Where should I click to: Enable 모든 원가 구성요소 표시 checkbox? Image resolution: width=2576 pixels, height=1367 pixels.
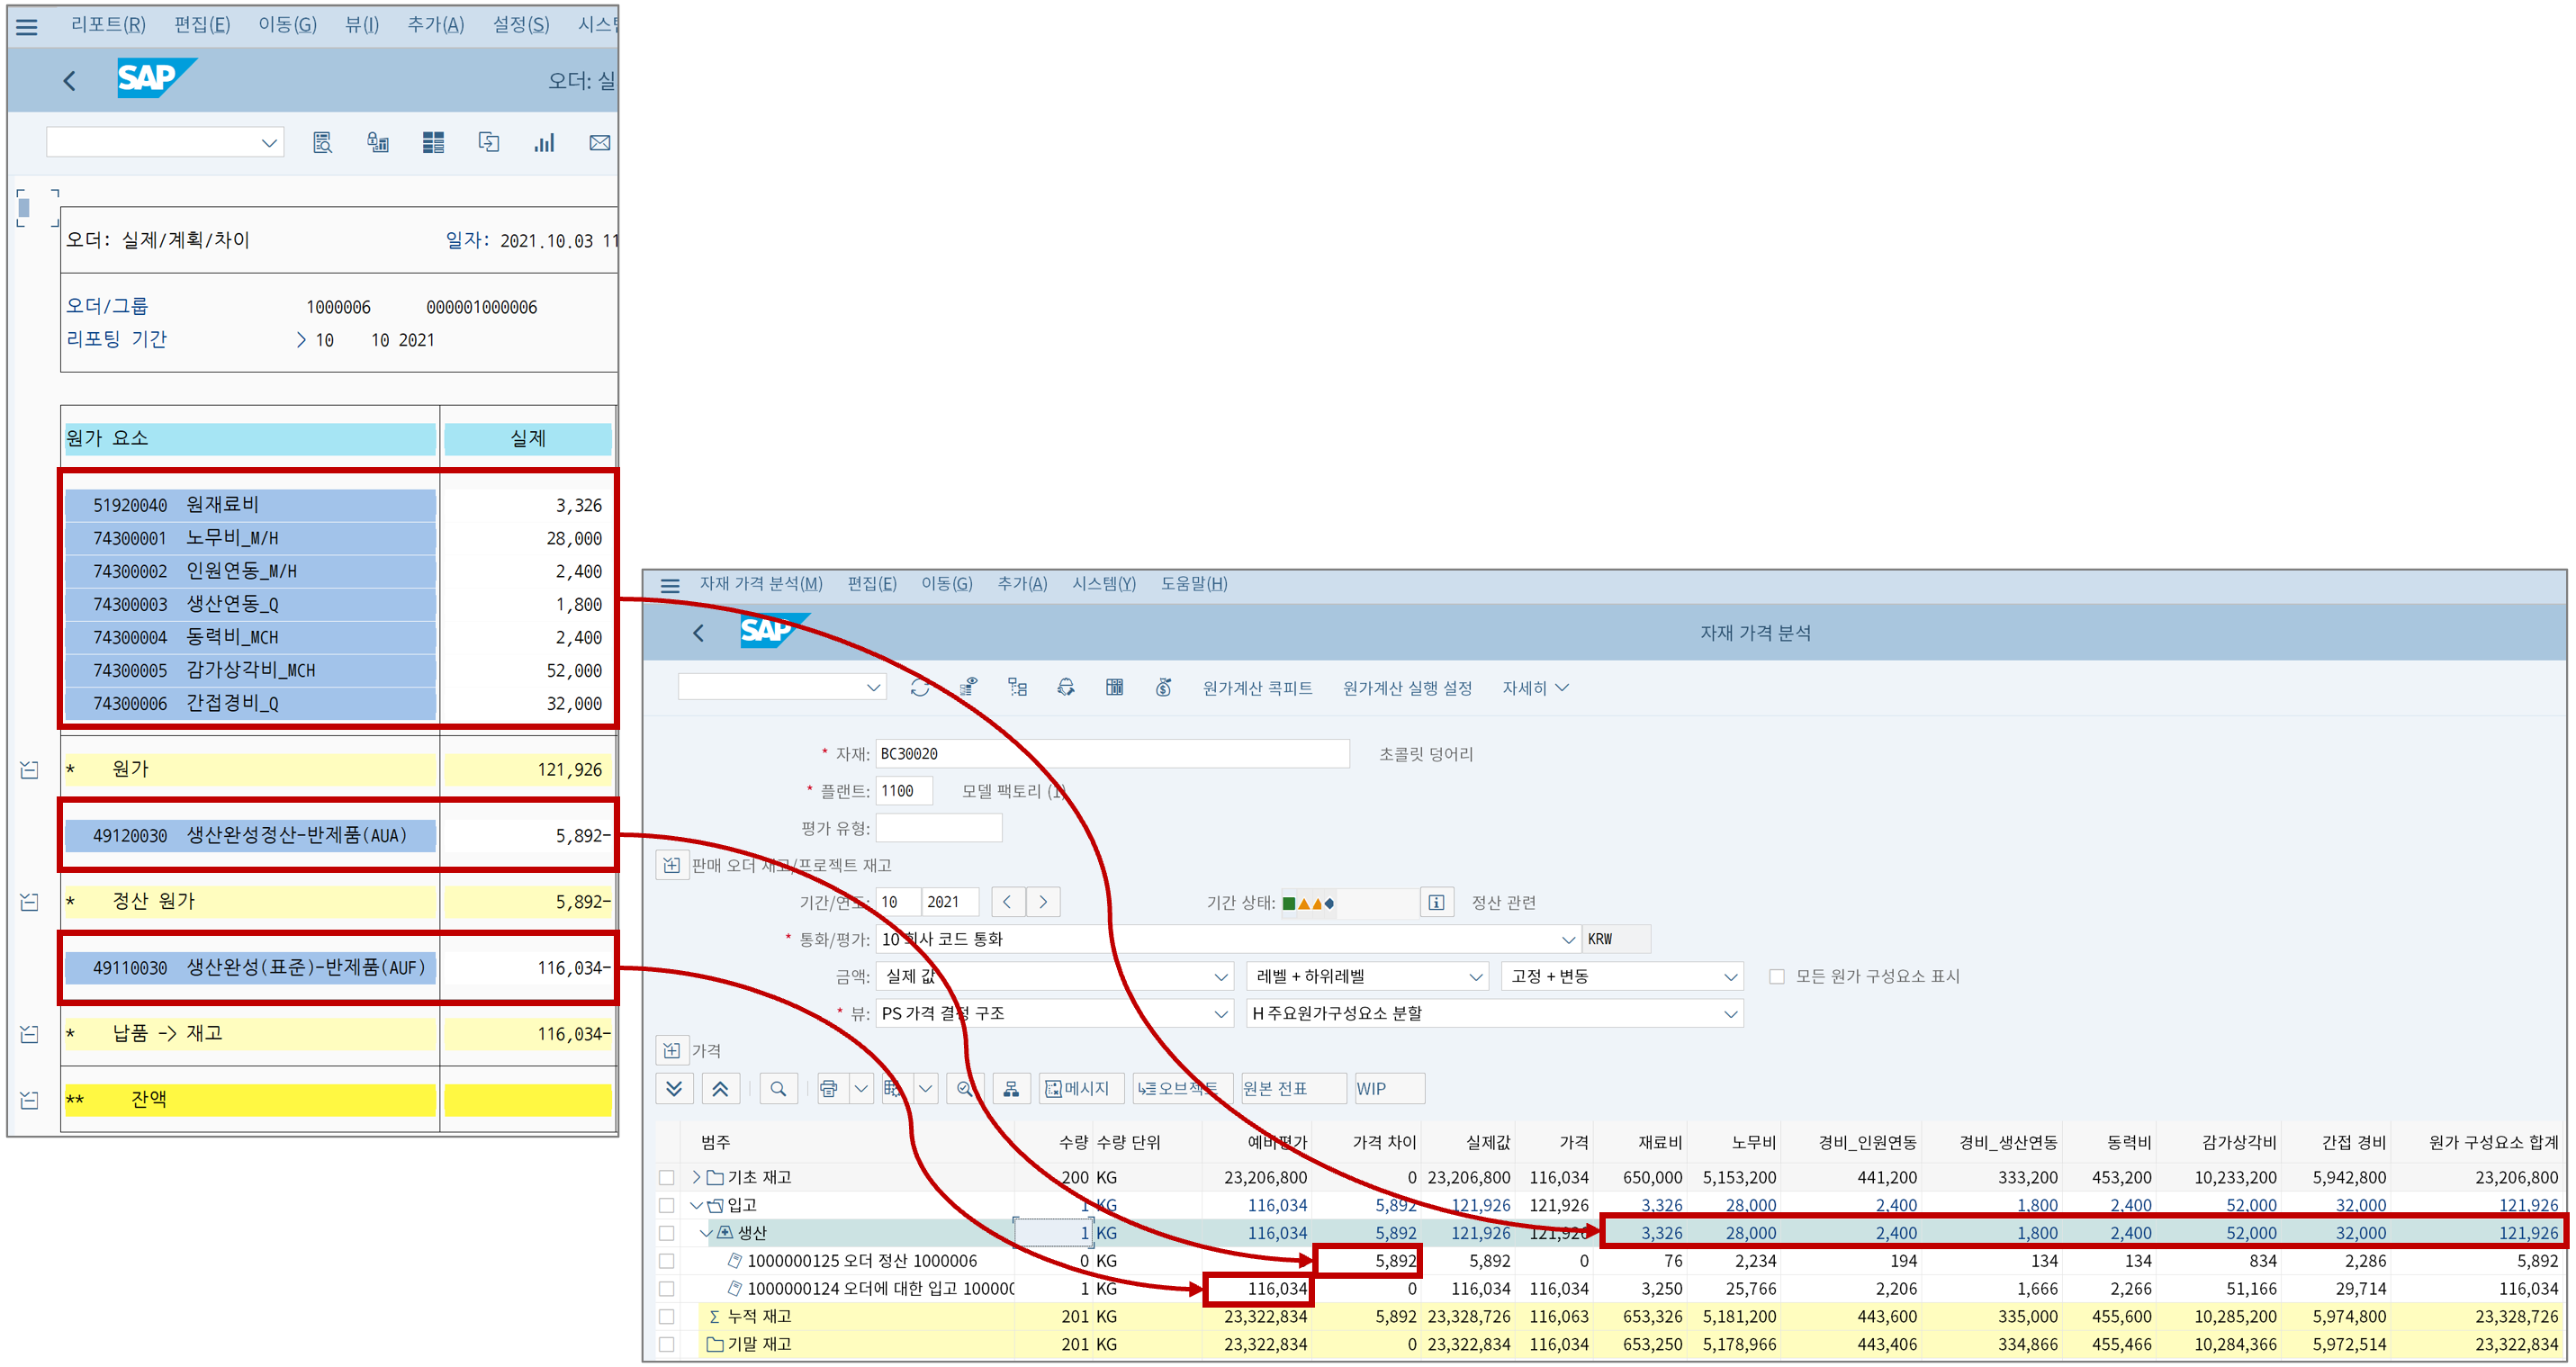pos(1777,976)
